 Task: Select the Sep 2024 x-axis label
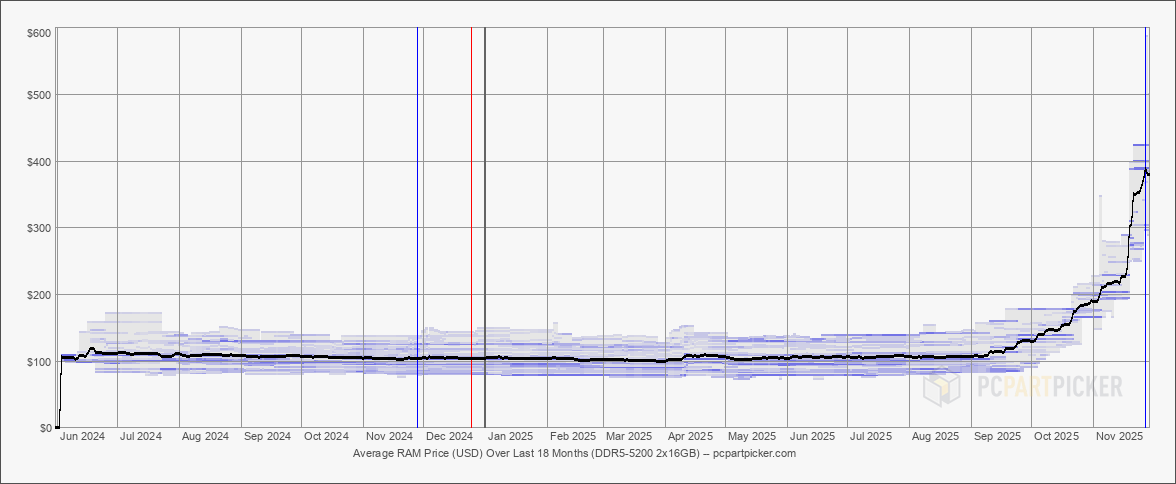[267, 437]
